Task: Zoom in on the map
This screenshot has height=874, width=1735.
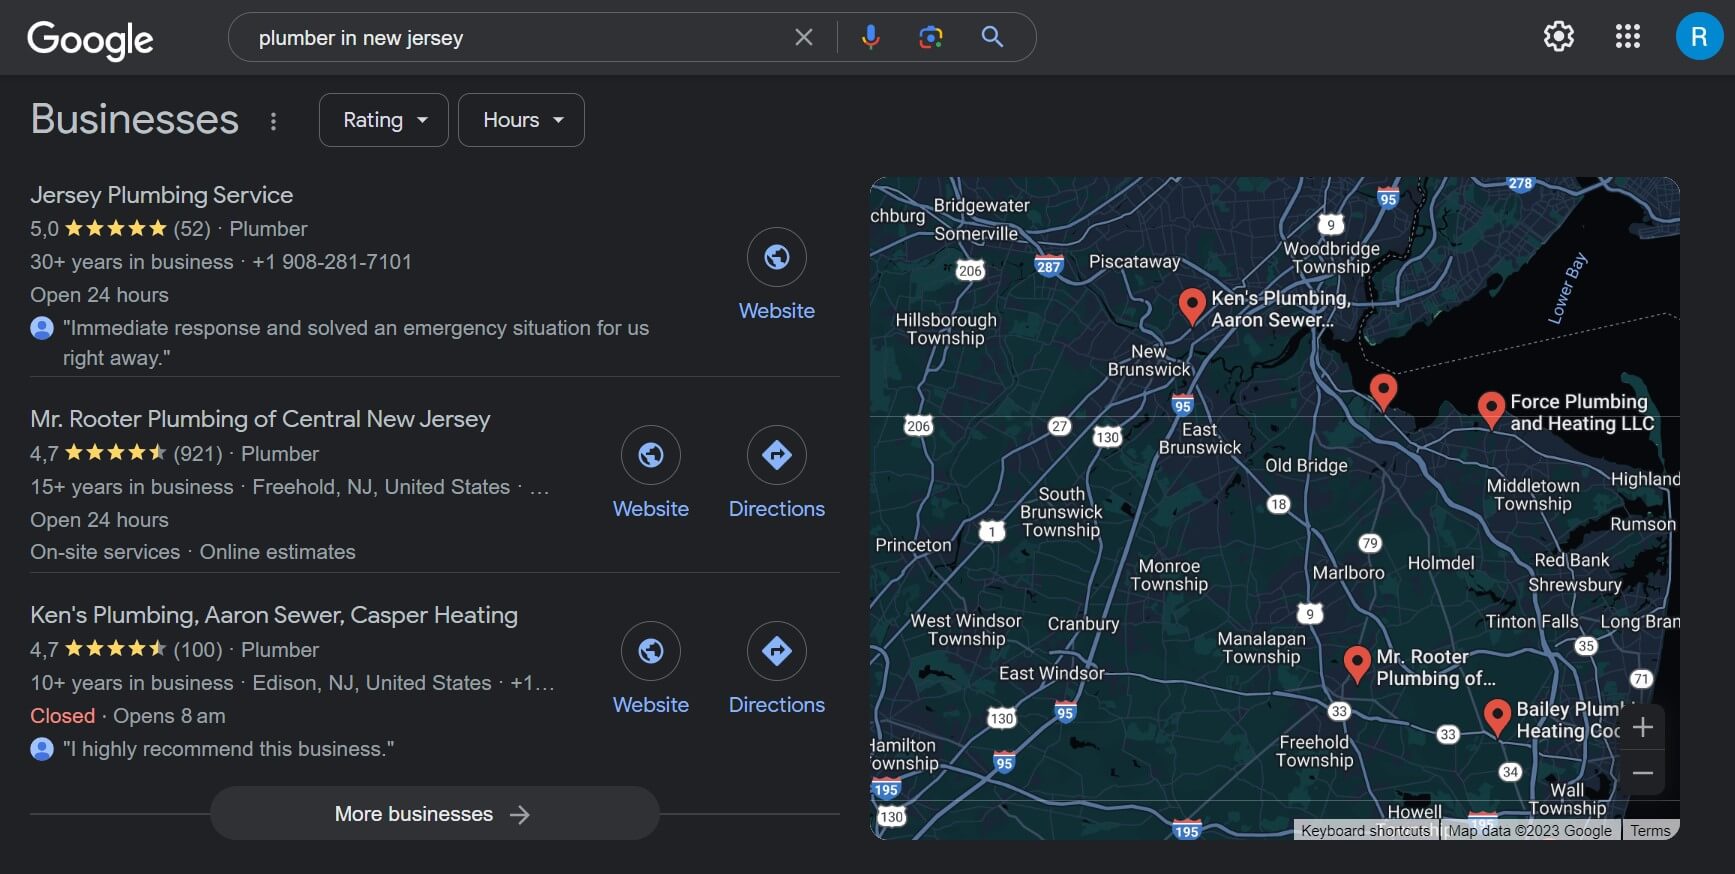Action: tap(1642, 727)
